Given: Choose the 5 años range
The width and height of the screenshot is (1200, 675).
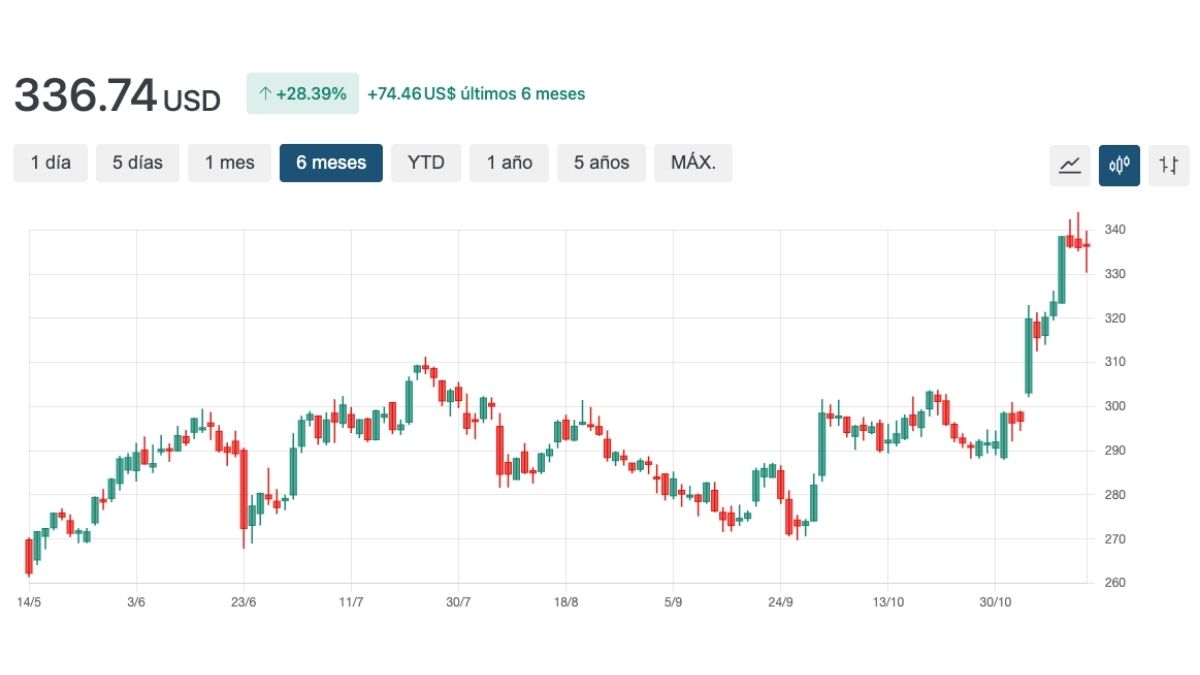Looking at the screenshot, I should click(602, 163).
